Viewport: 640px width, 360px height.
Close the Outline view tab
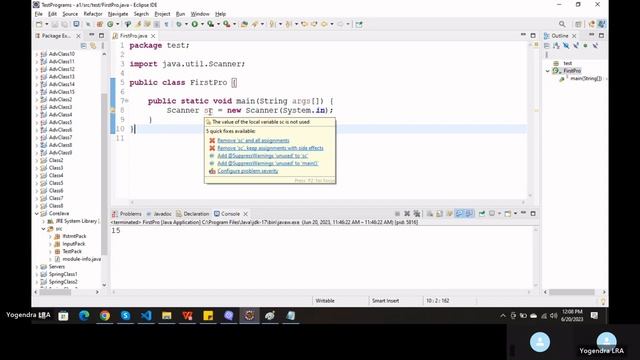[x=574, y=36]
